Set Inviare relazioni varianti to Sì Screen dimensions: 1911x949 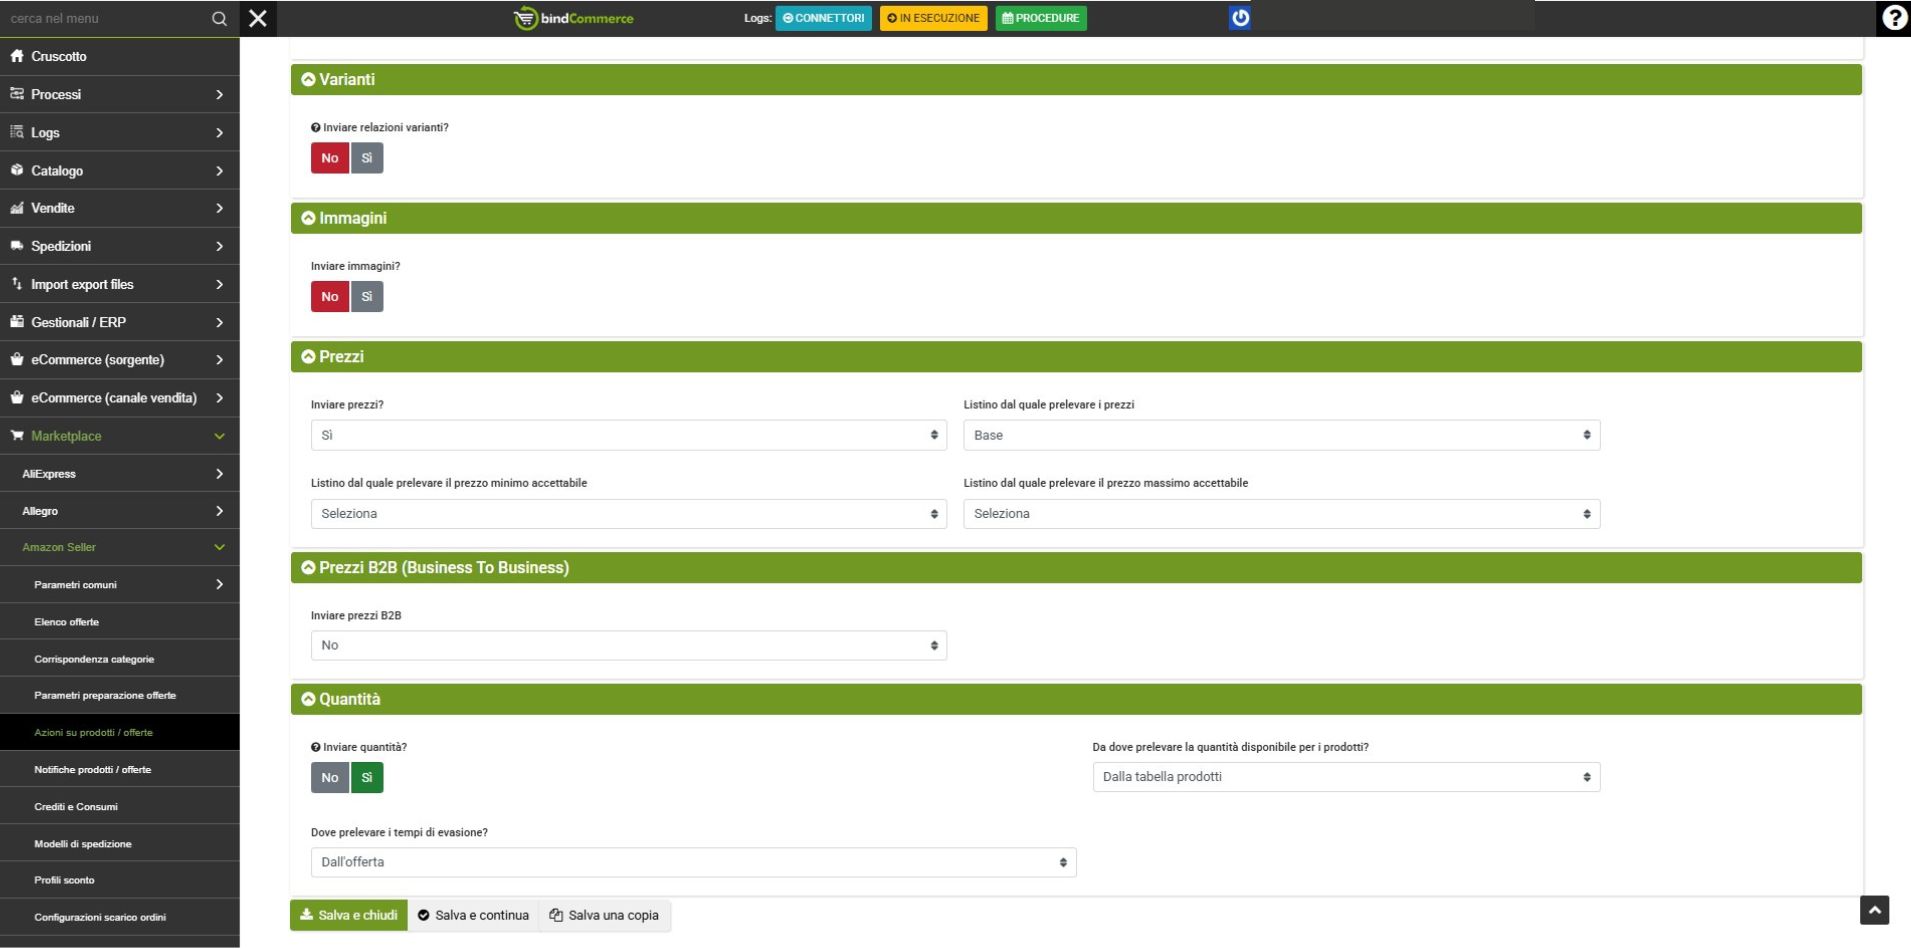pyautogui.click(x=367, y=158)
